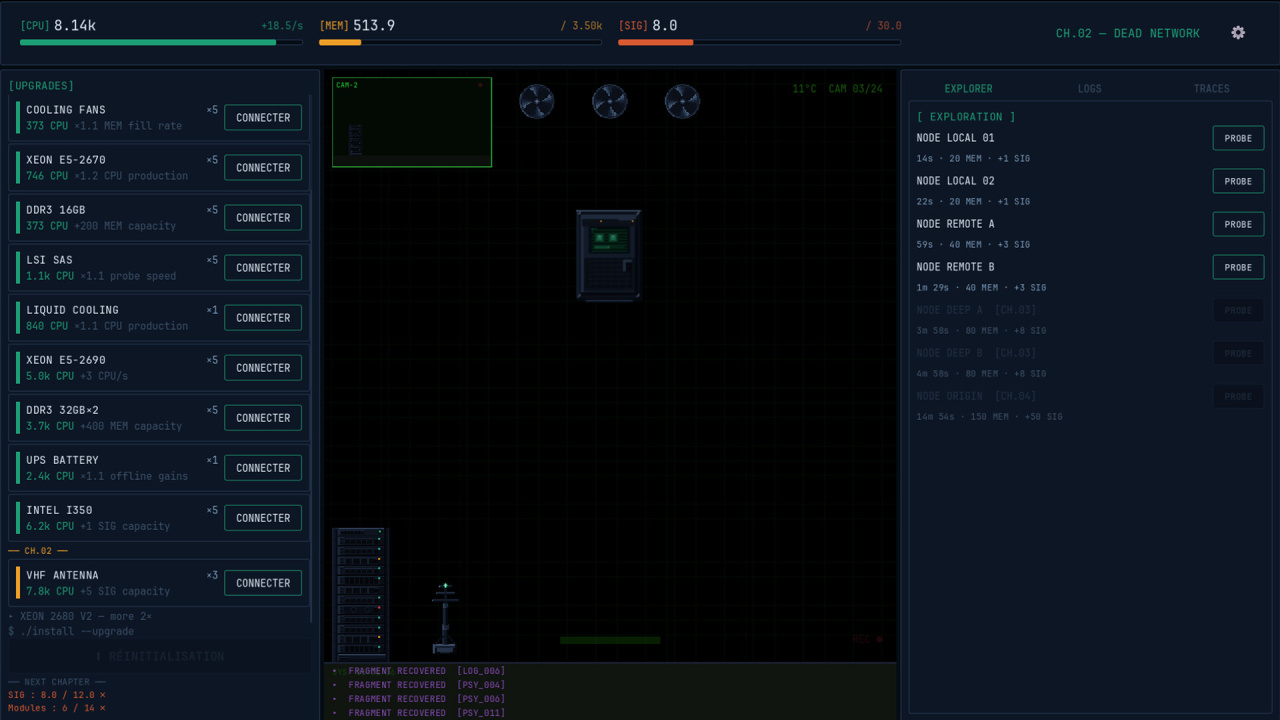This screenshot has width=1280, height=720.
Task: Click the Node Origin locked entry
Action: coord(1090,406)
